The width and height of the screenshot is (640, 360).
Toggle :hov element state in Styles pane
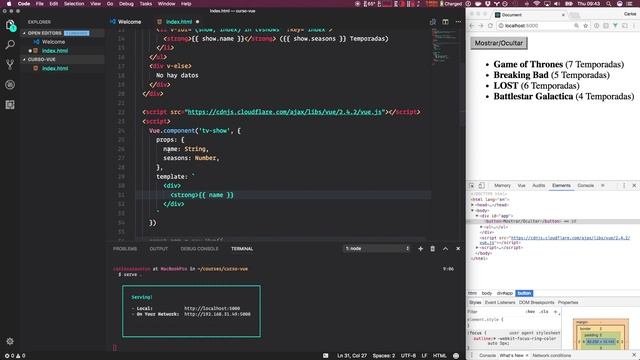[x=531, y=311]
